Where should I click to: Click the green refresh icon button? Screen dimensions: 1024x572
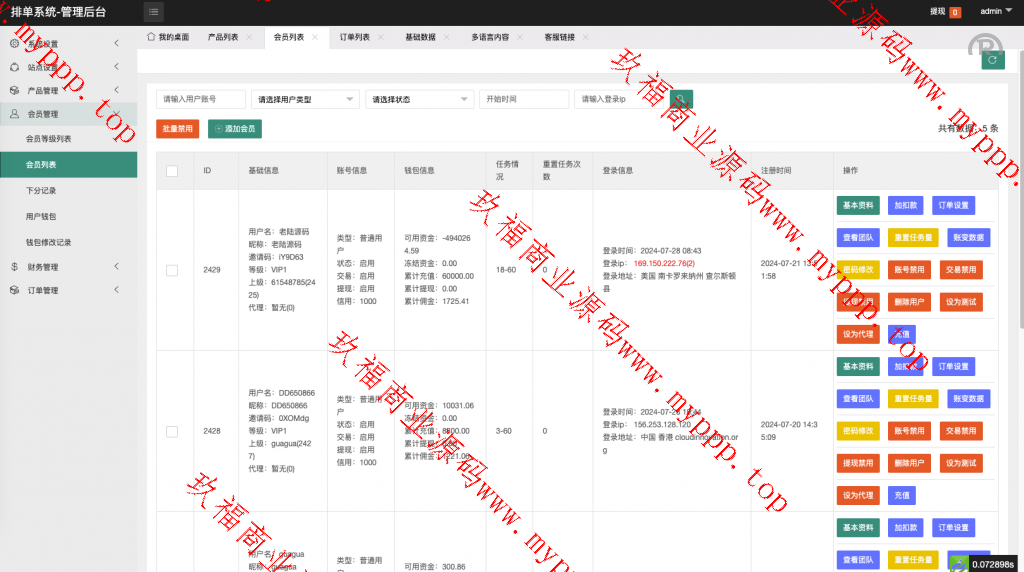[992, 60]
